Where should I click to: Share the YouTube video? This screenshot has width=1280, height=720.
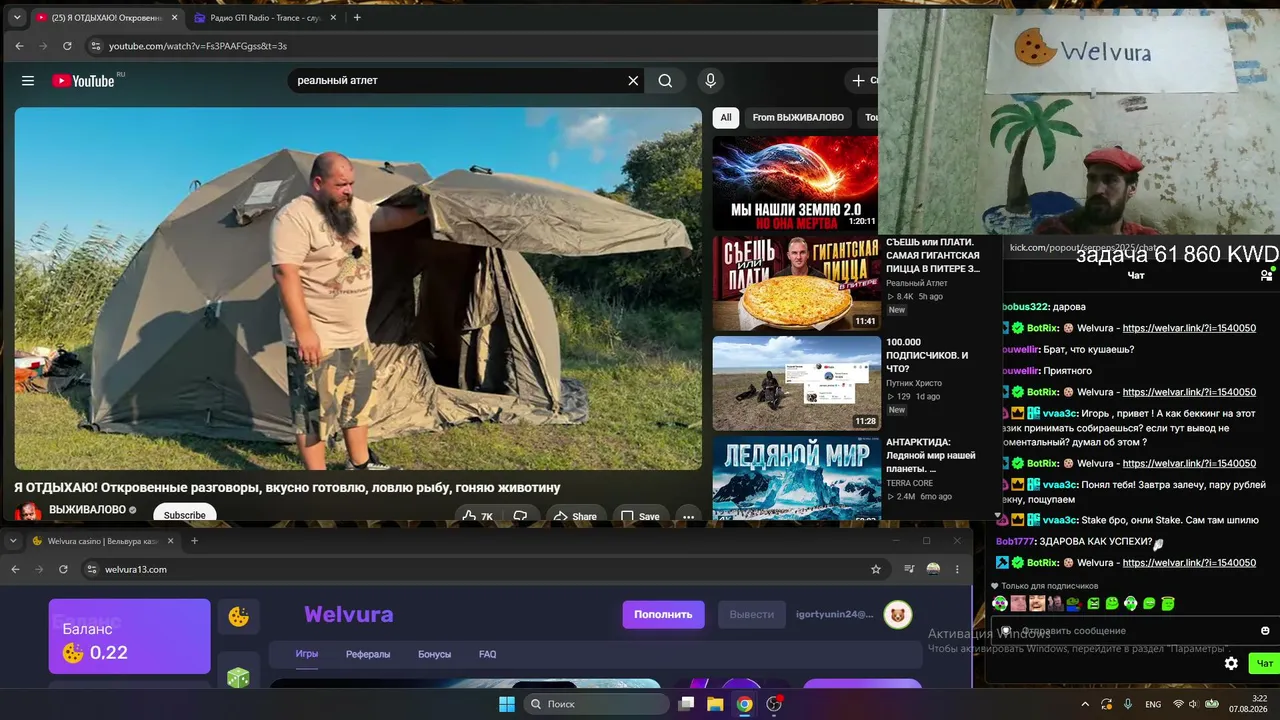[575, 516]
